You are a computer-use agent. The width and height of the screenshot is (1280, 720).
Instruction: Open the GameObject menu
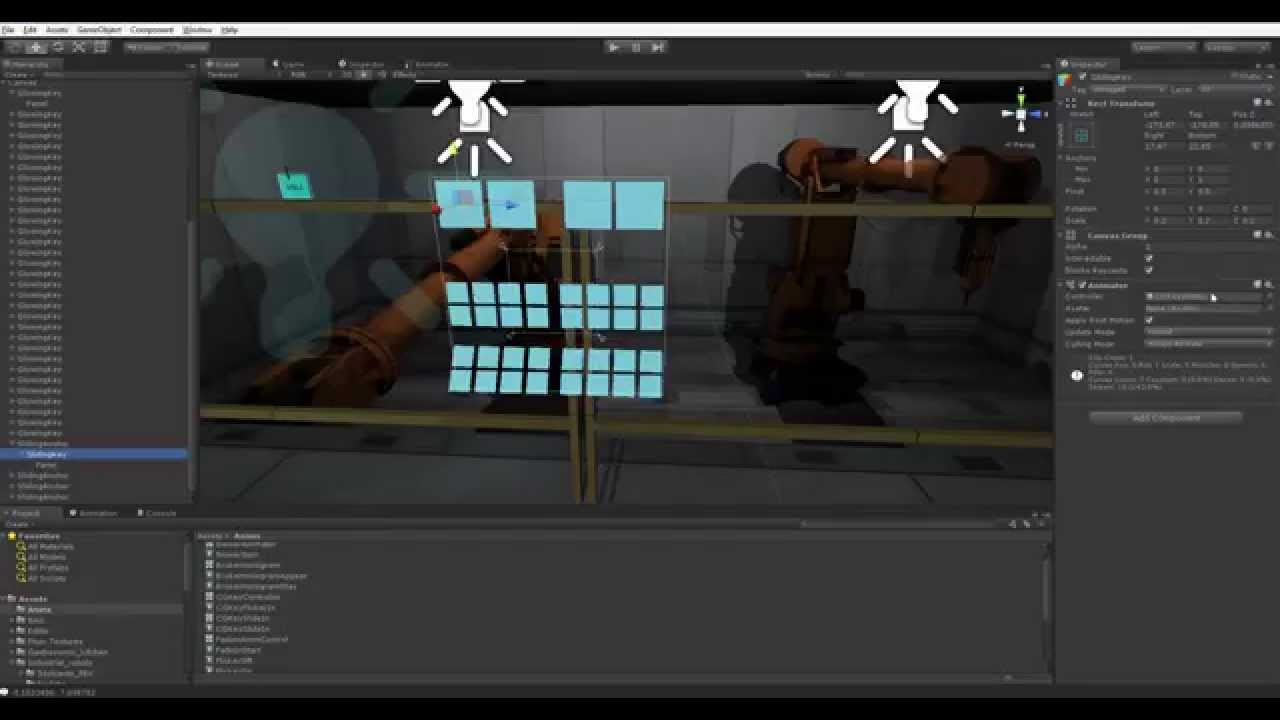pyautogui.click(x=97, y=30)
